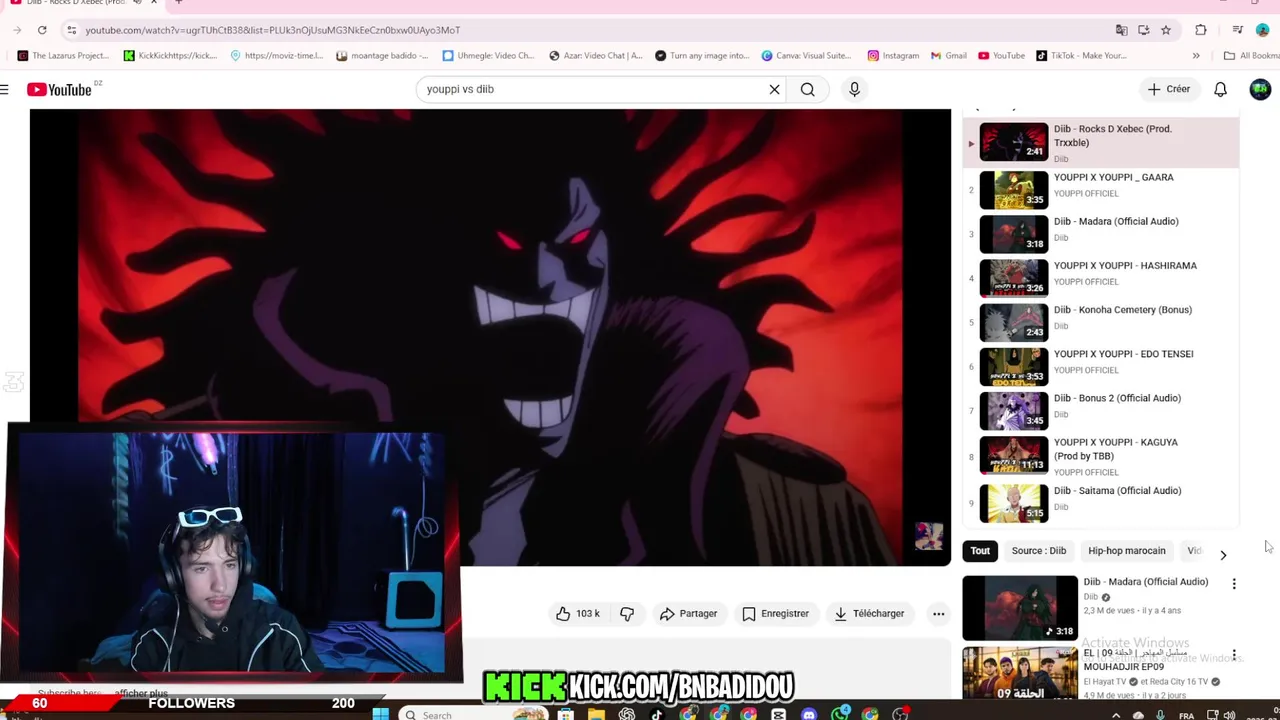
Task: Open YouTube notifications bell
Action: [1220, 89]
